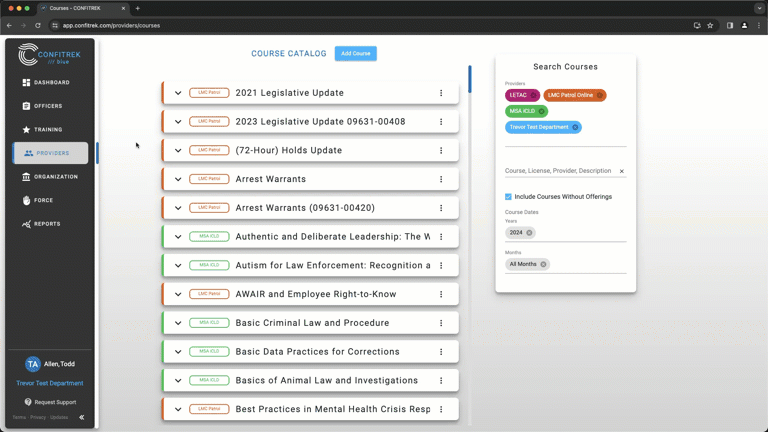Open the browser three-dot menu
The height and width of the screenshot is (432, 768).
759,25
